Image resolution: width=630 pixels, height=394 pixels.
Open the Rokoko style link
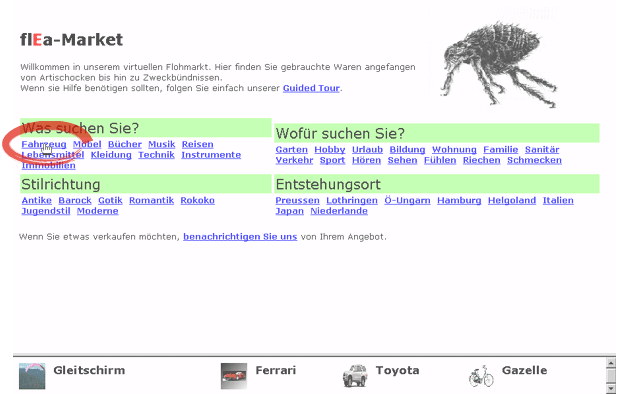[197, 200]
